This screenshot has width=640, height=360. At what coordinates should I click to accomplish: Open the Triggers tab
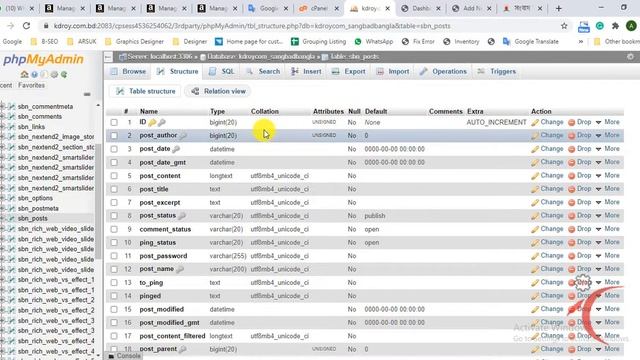point(497,71)
